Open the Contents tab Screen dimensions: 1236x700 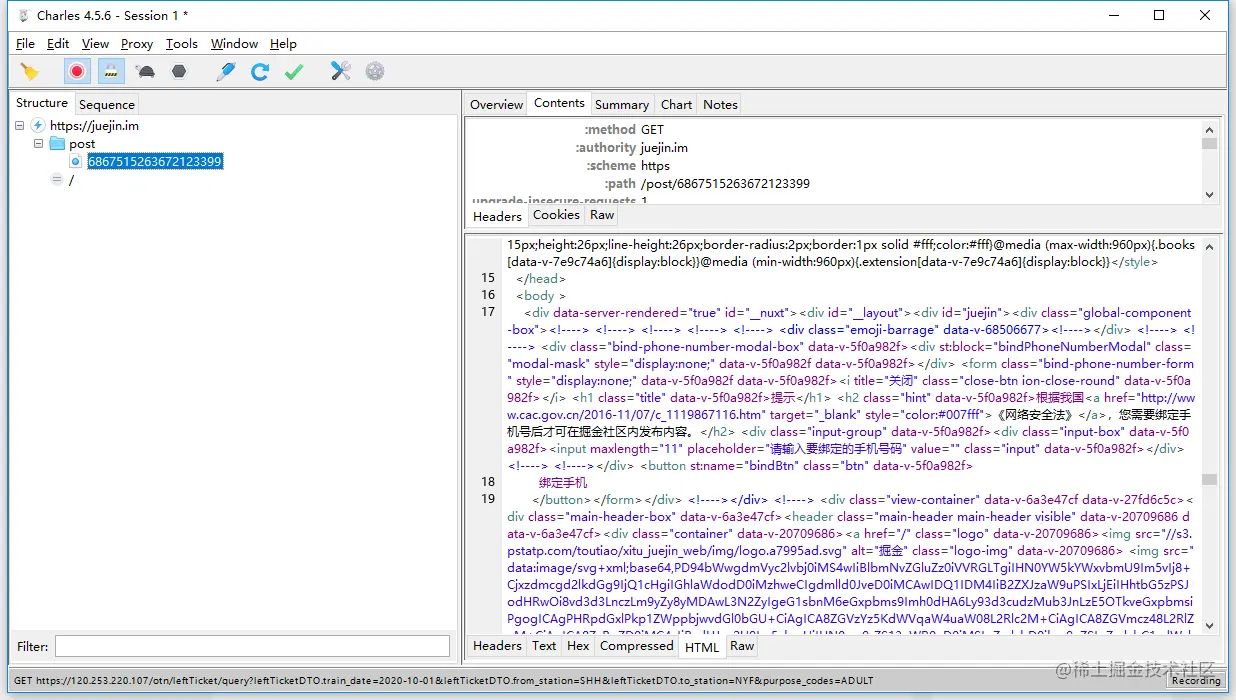tap(559, 103)
